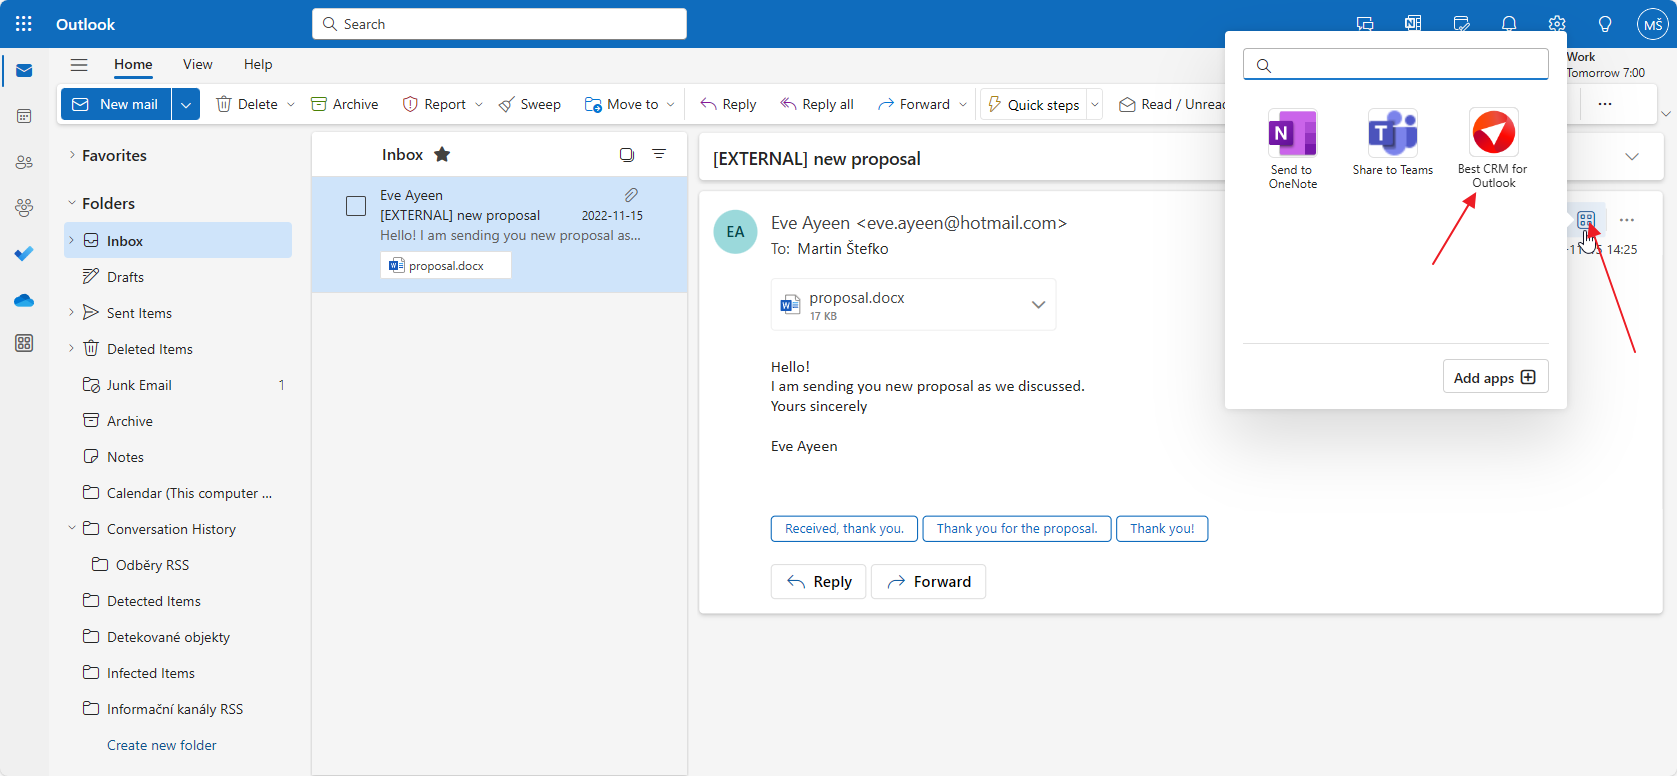Open Tips lightbulb icon
Image resolution: width=1677 pixels, height=776 pixels.
[x=1605, y=24]
